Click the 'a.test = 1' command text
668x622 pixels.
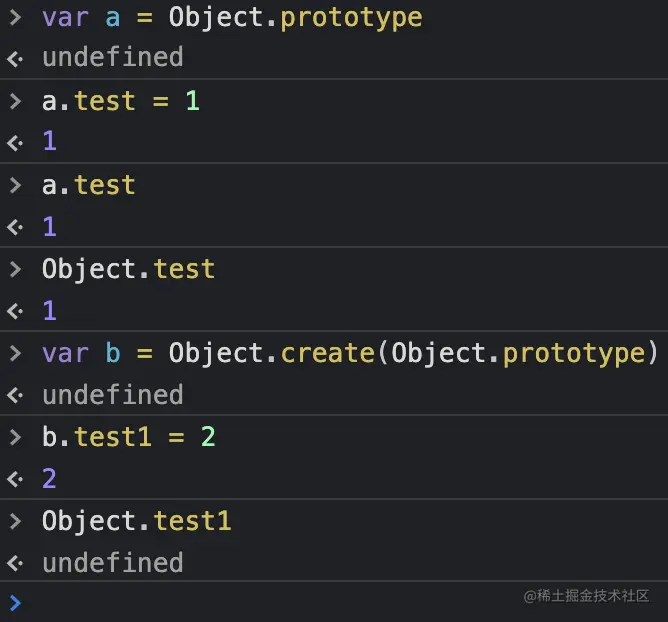click(x=120, y=101)
